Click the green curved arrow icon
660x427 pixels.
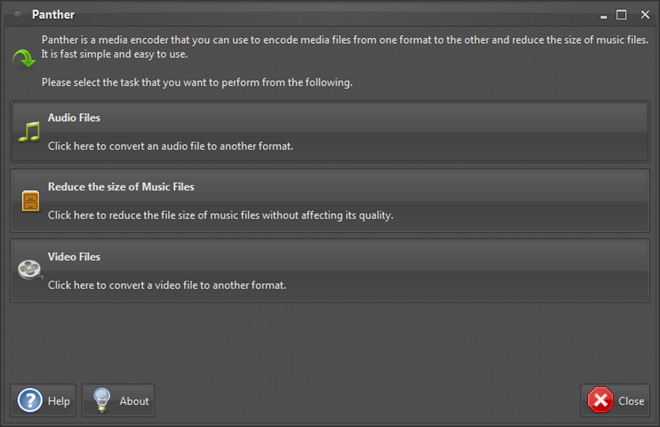(x=24, y=58)
